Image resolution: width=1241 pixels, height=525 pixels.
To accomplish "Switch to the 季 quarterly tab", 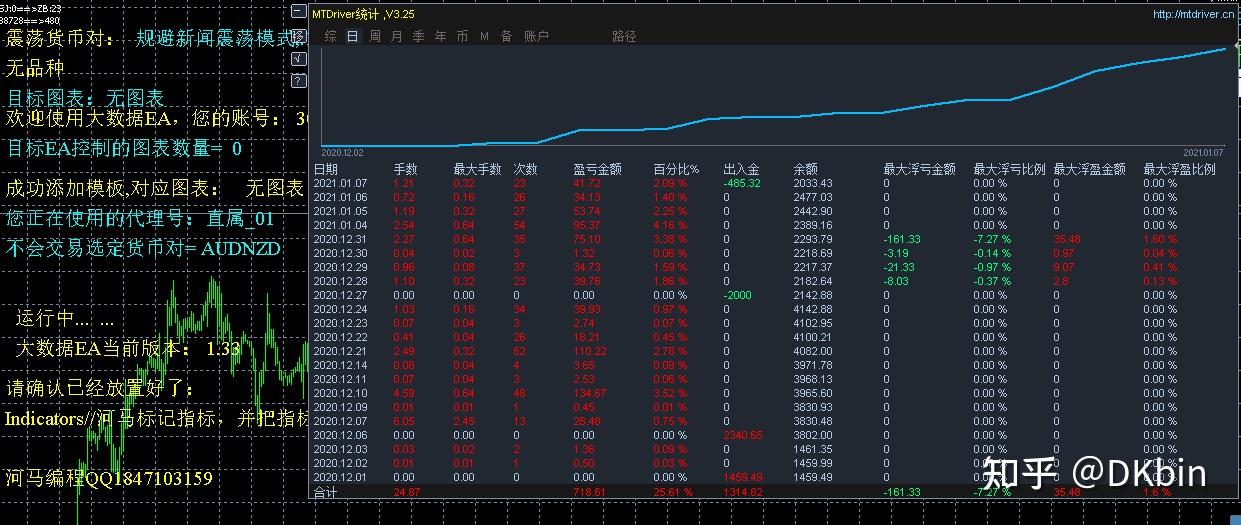I will [x=418, y=36].
